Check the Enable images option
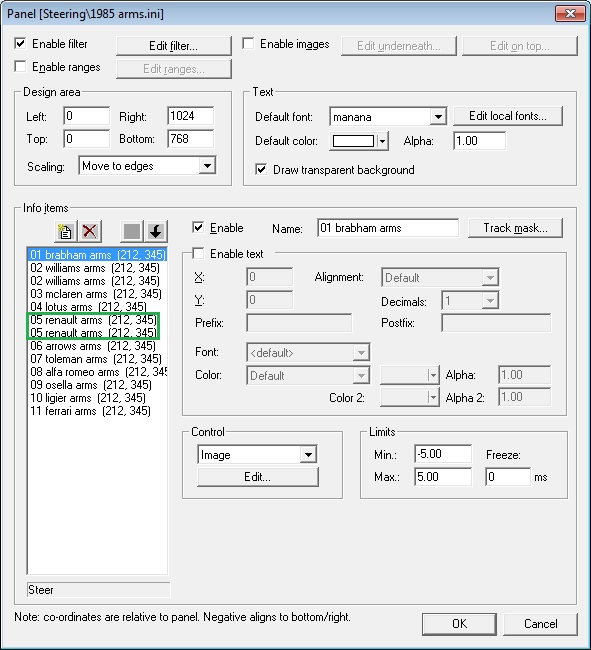This screenshot has width=591, height=650. pos(248,44)
